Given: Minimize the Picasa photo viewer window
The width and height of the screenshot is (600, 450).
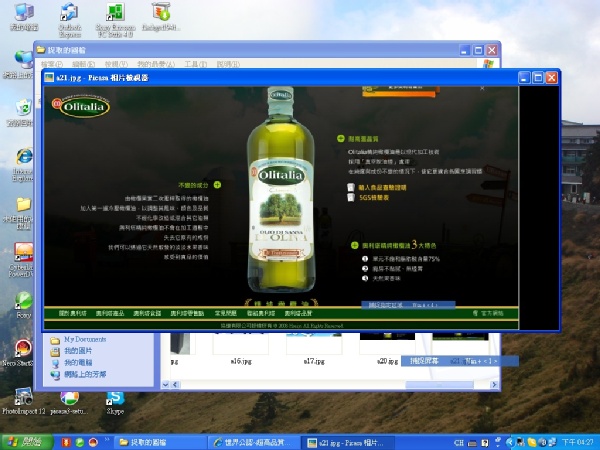Looking at the screenshot, I should pyautogui.click(x=524, y=78).
